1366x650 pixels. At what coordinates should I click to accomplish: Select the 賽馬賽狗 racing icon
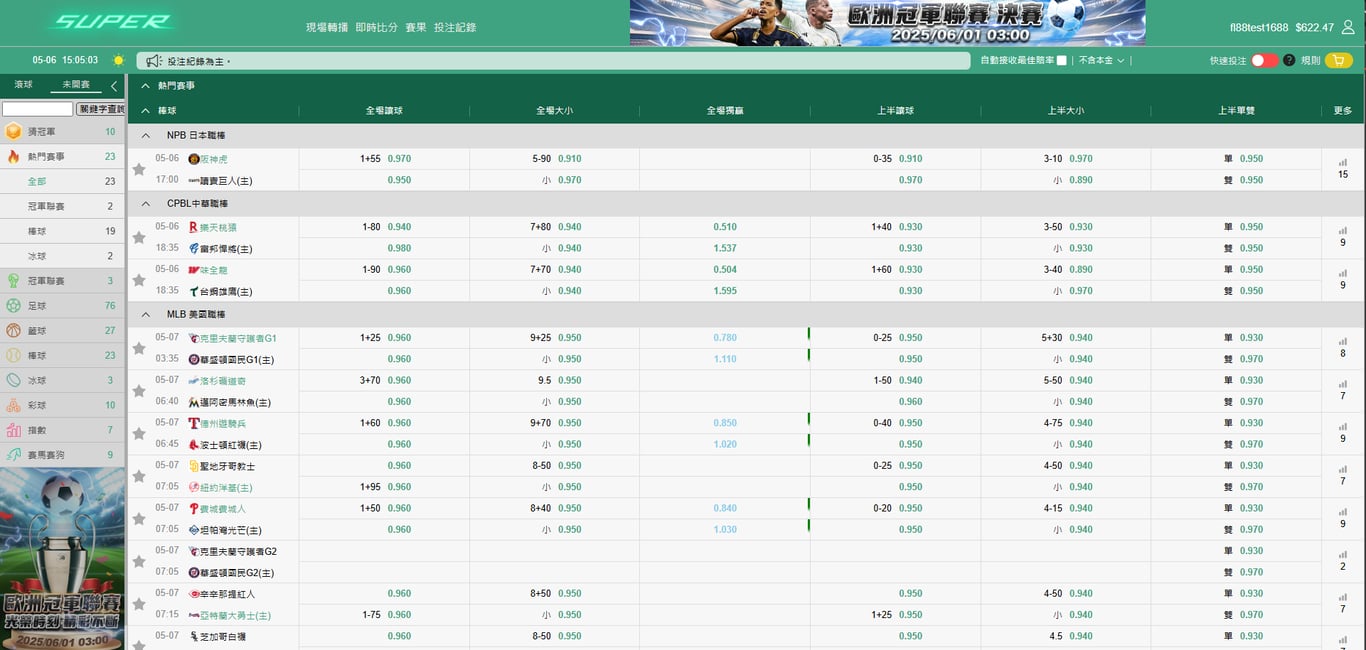tap(13, 455)
